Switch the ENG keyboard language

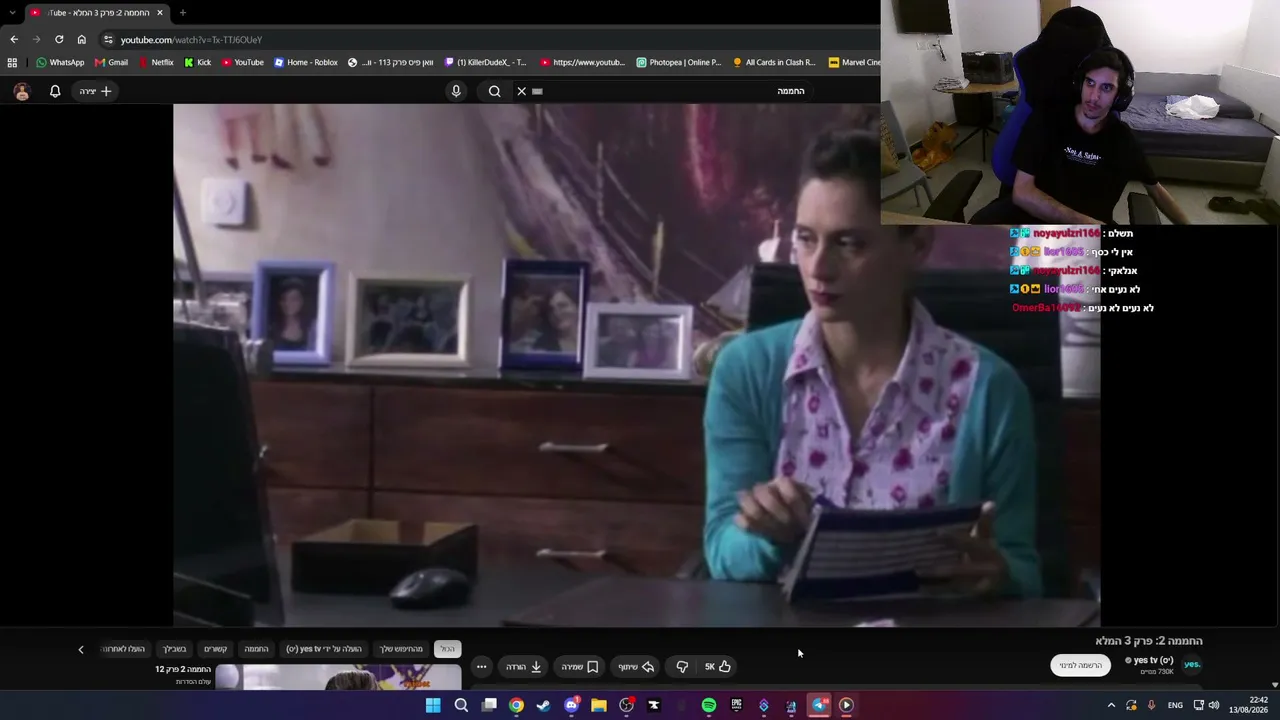click(1175, 705)
